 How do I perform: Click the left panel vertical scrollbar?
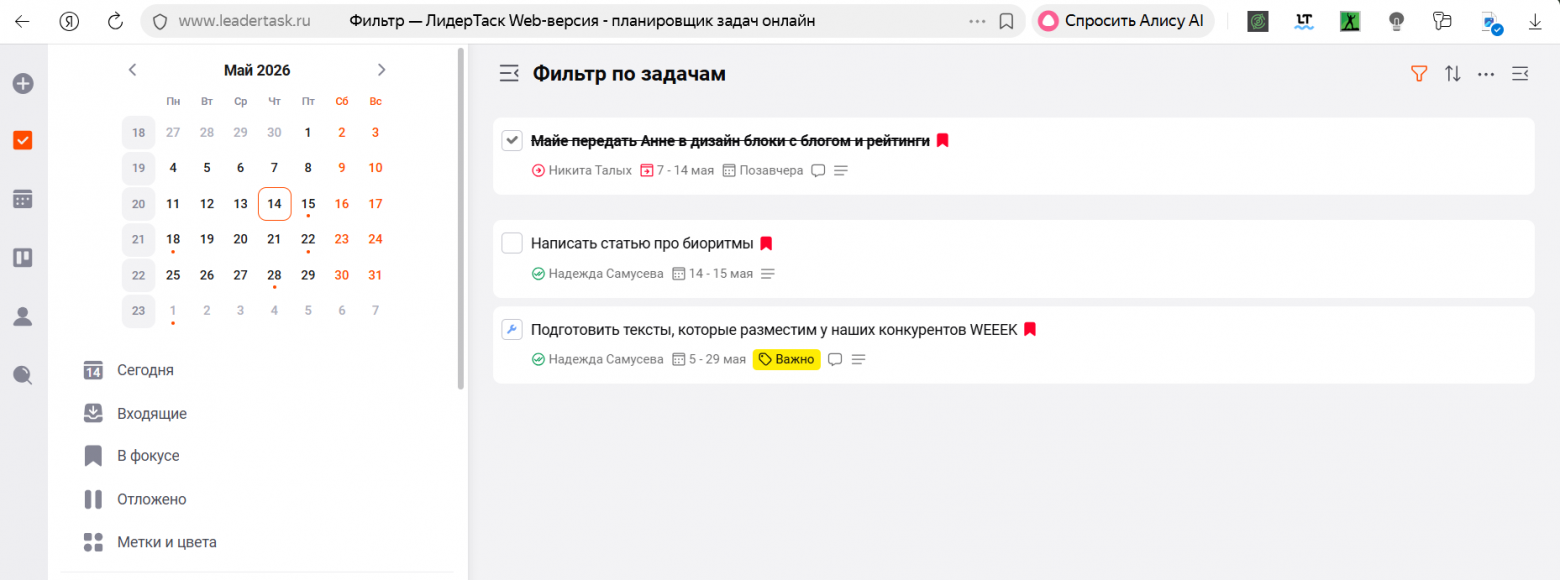coord(460,218)
